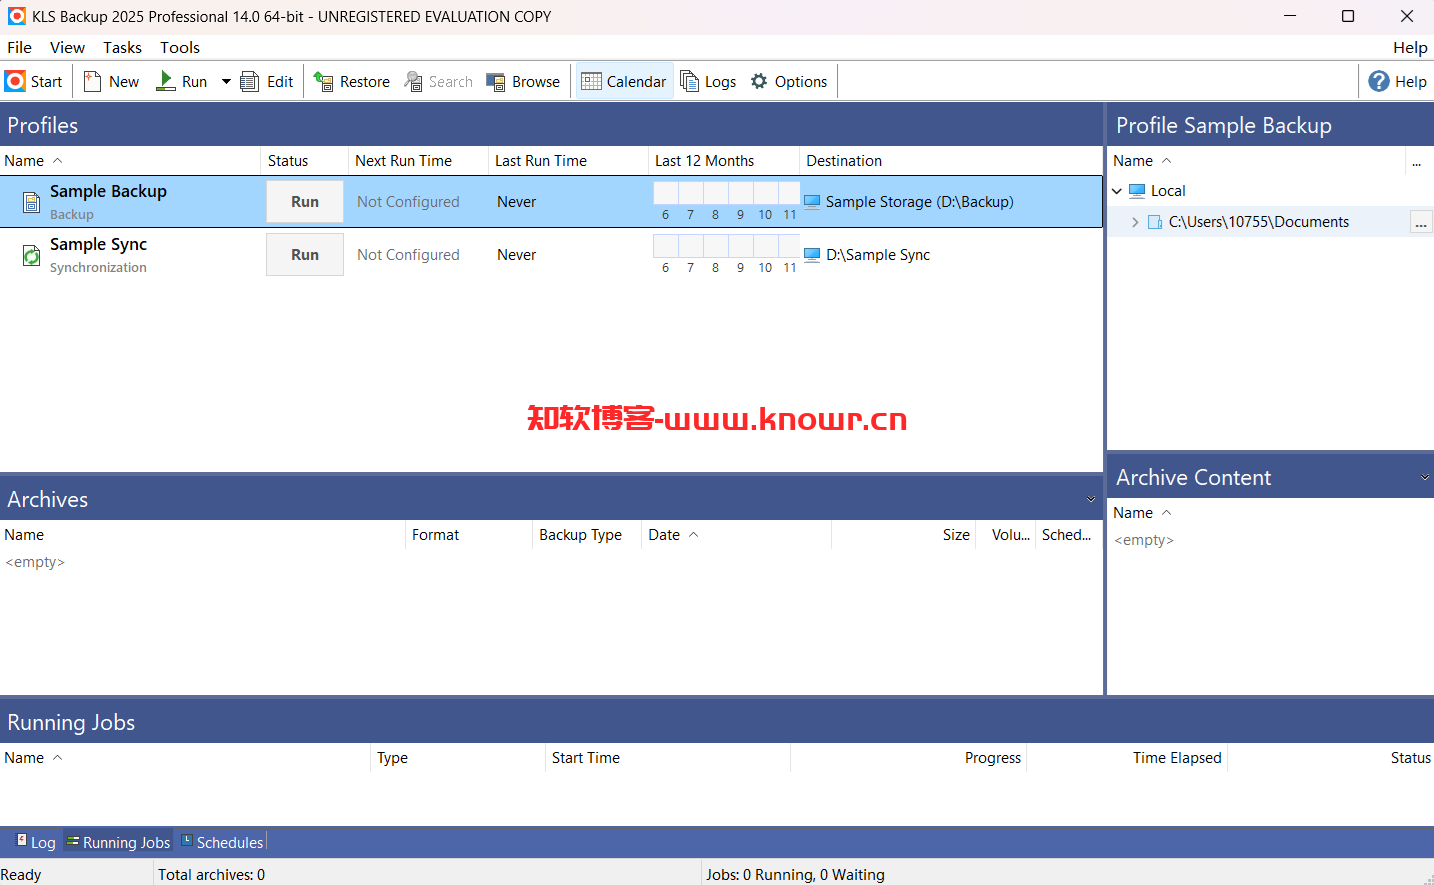The width and height of the screenshot is (1434, 885).
Task: Run the Sample Backup profile
Action: (305, 202)
